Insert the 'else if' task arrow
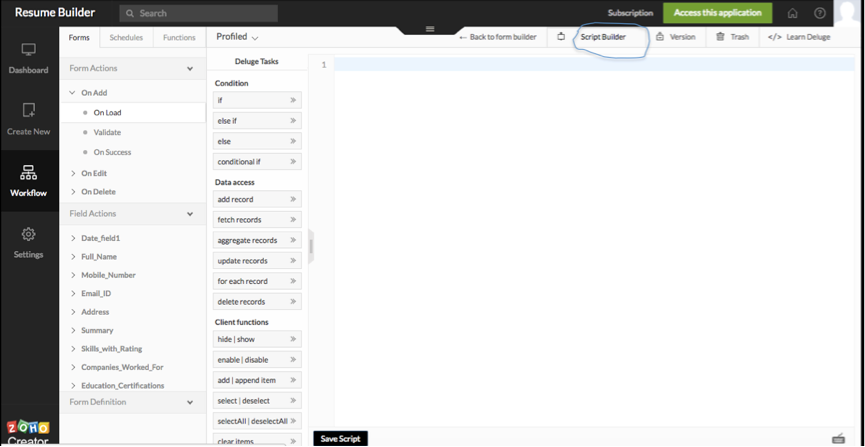Viewport: 865px width, 447px height. tap(293, 121)
